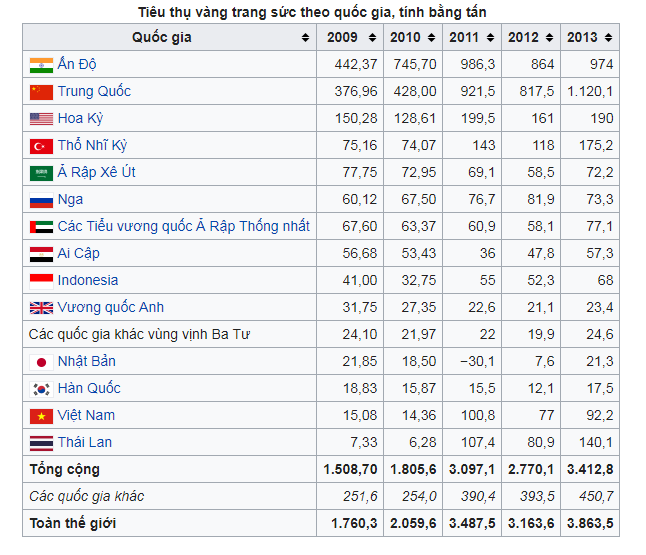This screenshot has height=555, width=646.
Task: Click the United Kingdom flag icon
Action: point(41,308)
